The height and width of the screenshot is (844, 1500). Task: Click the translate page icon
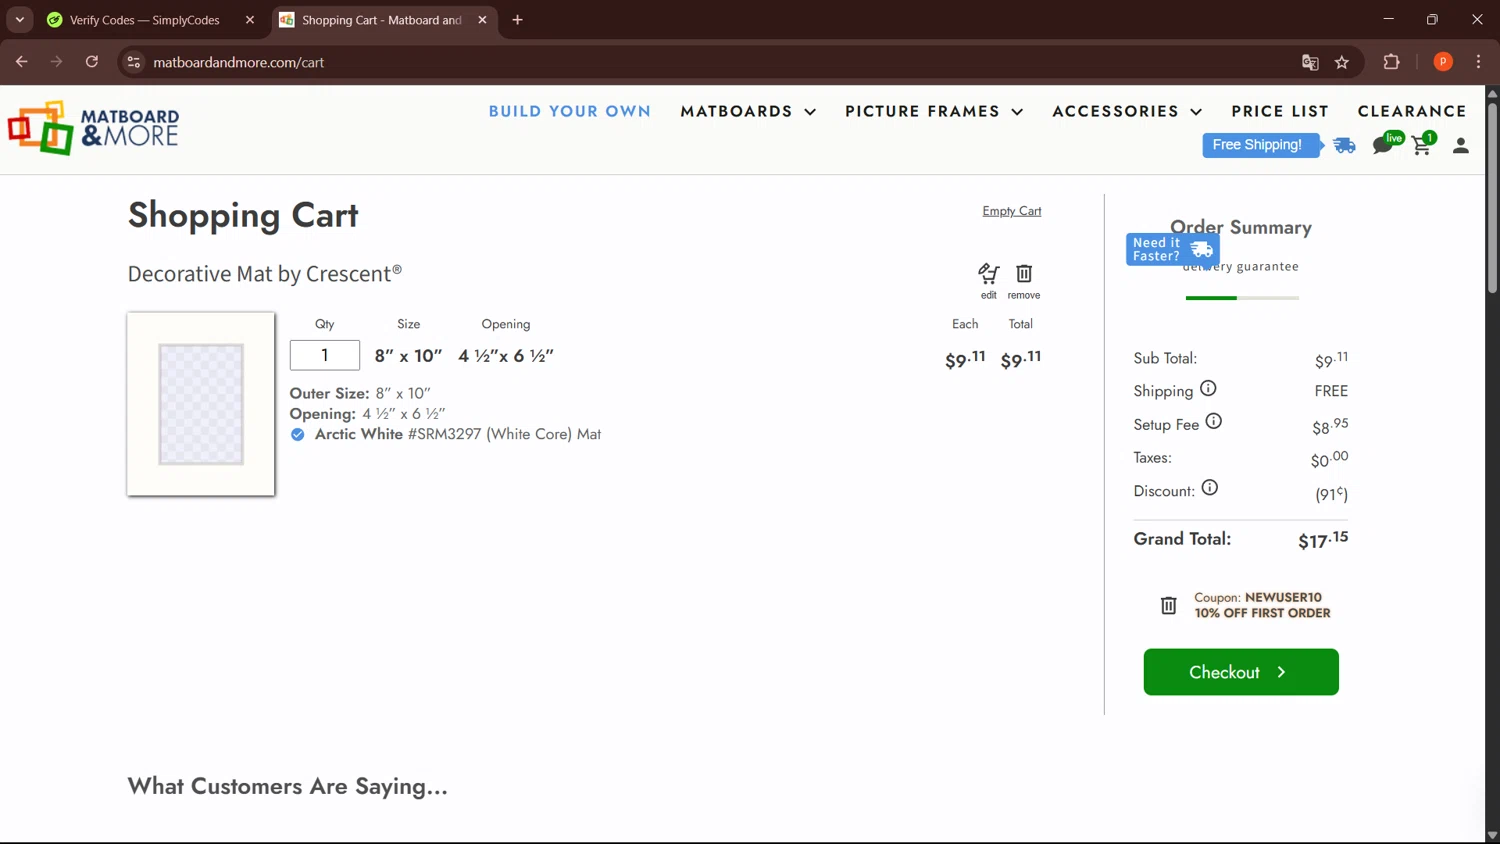coord(1310,62)
